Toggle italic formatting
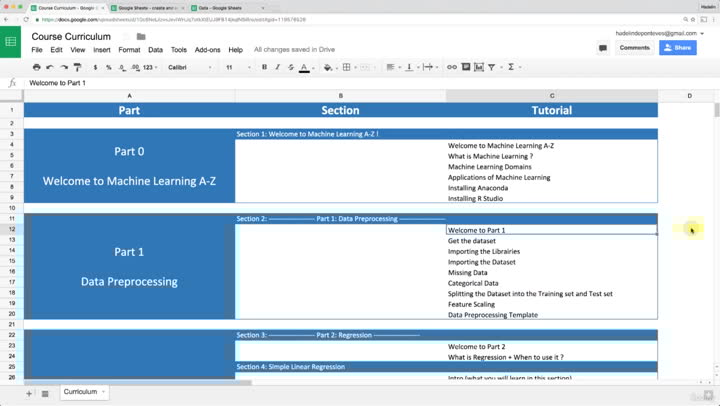 coord(277,67)
